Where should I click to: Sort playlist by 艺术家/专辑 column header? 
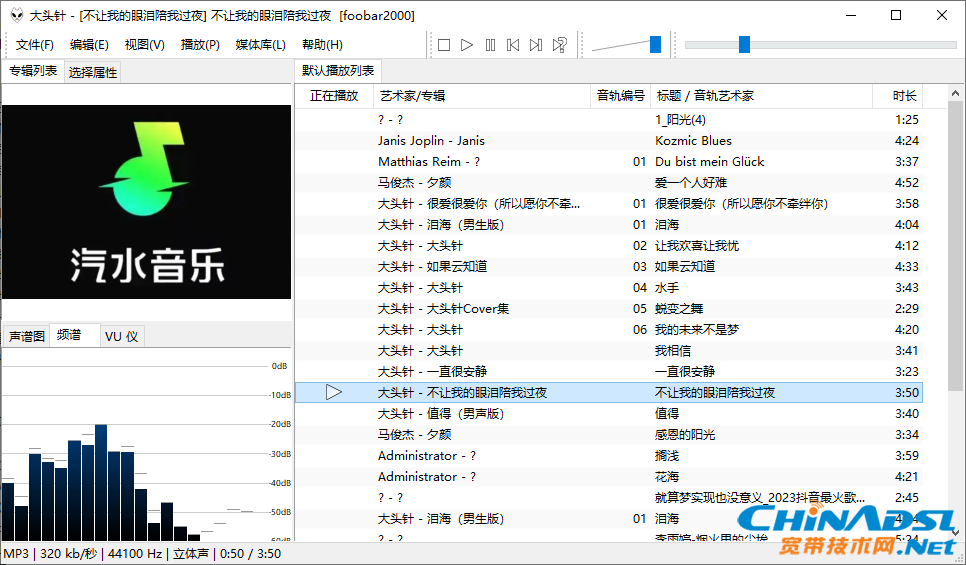click(x=412, y=96)
